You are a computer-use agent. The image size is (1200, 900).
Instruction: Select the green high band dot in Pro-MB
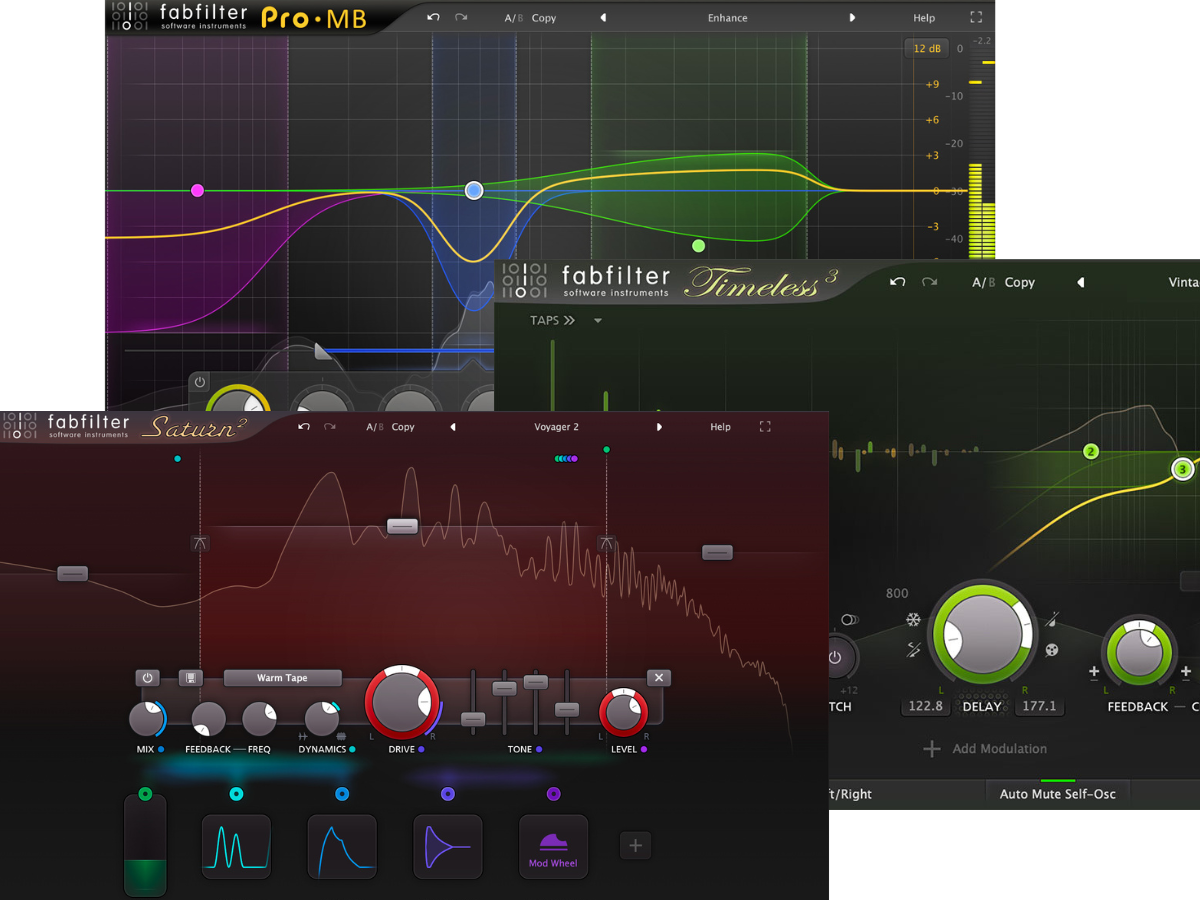[x=698, y=245]
